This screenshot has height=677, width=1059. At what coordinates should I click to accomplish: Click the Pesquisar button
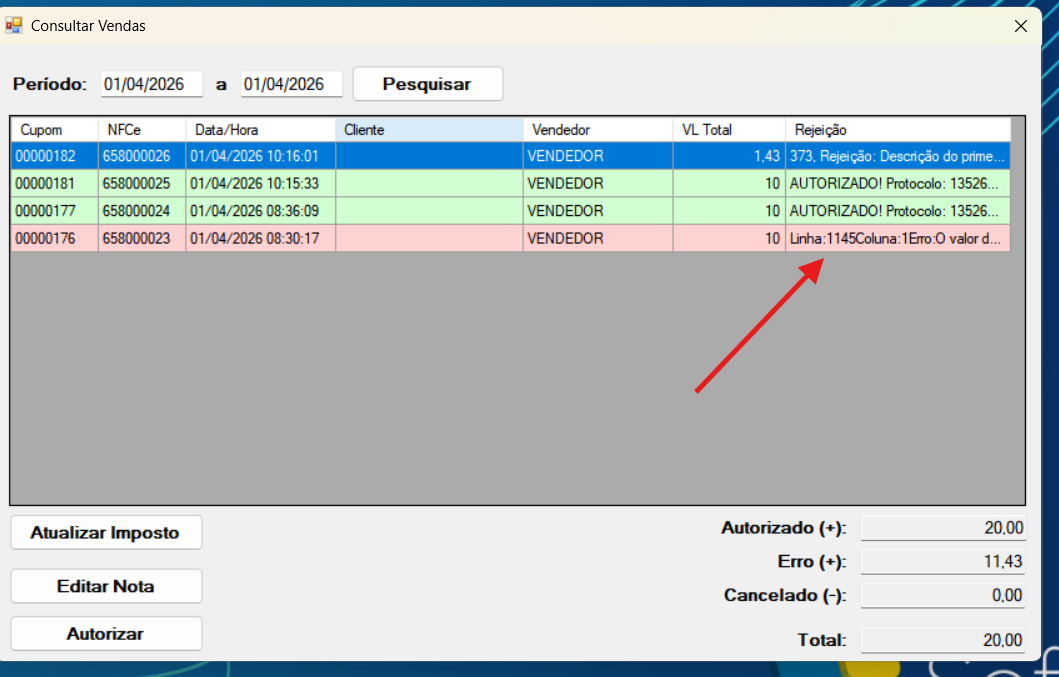[427, 84]
